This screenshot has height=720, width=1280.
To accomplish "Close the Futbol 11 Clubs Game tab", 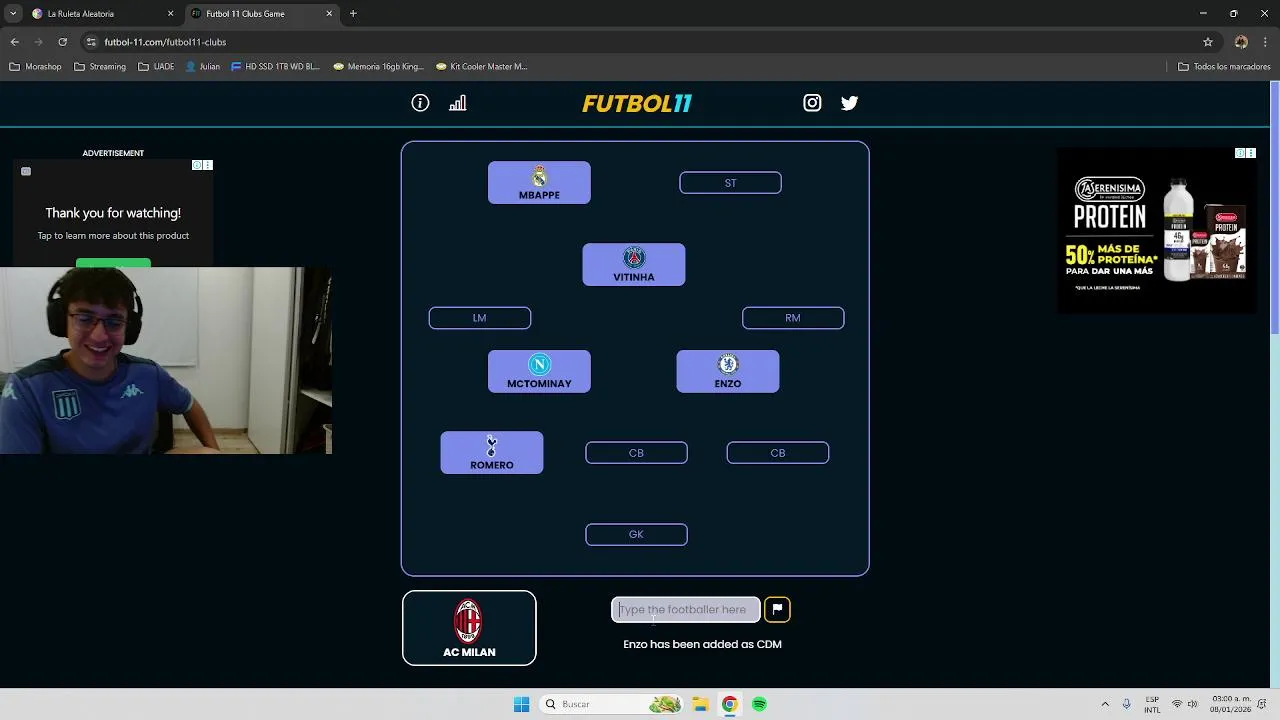I will pos(329,14).
